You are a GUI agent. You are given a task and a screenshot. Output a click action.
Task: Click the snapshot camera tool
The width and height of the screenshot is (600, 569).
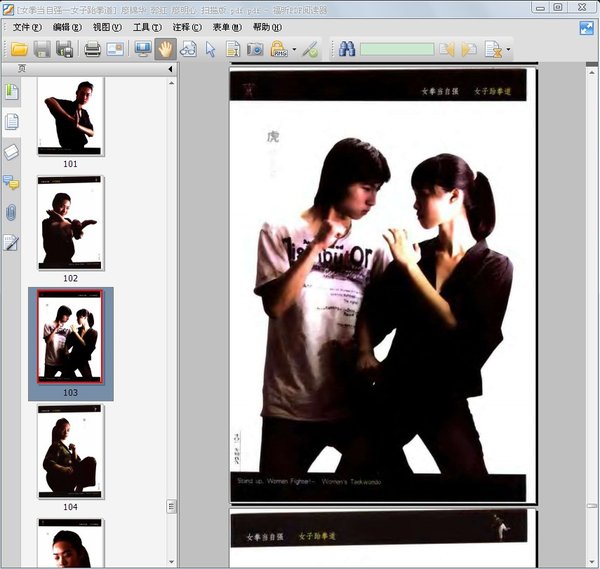pos(255,49)
